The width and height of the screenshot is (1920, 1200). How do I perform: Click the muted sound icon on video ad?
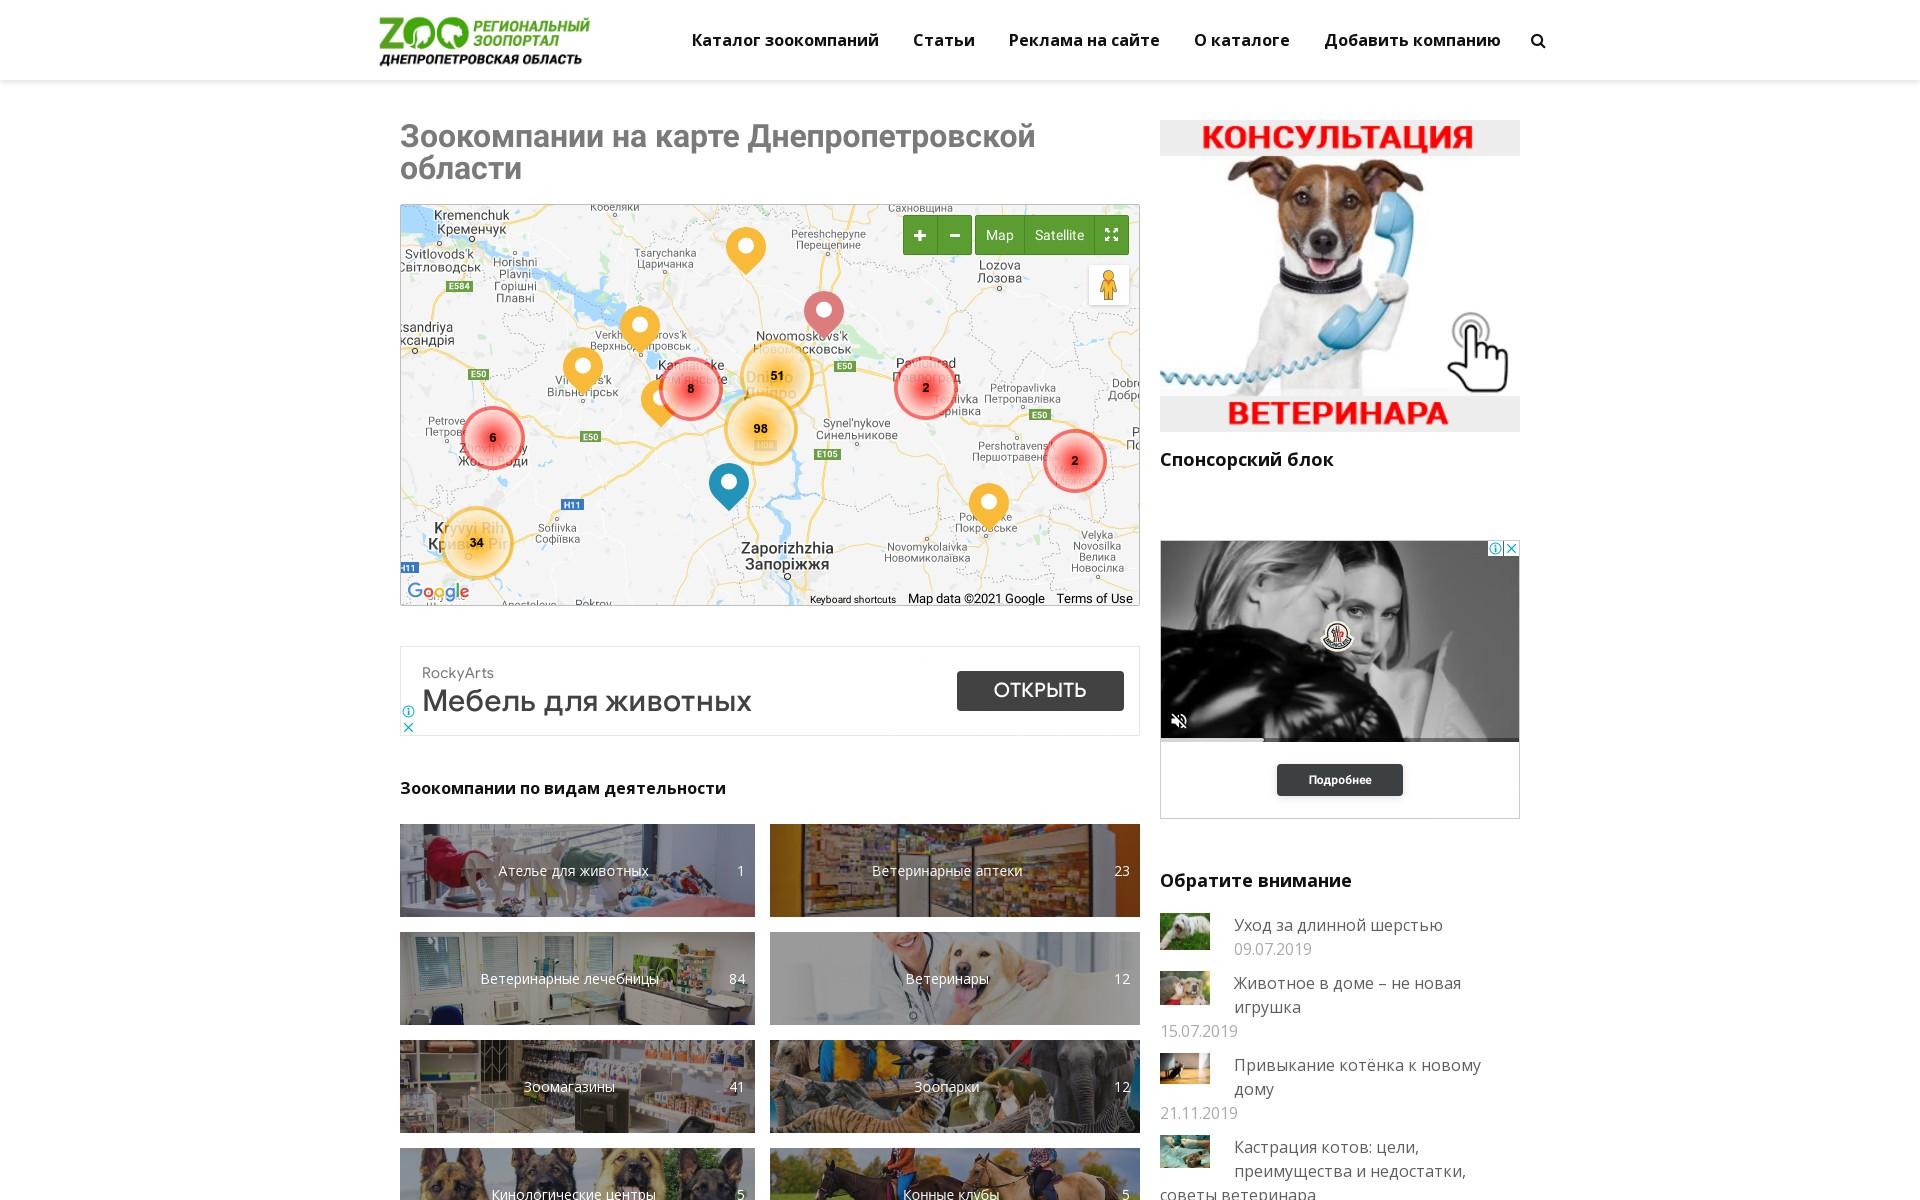(1179, 721)
